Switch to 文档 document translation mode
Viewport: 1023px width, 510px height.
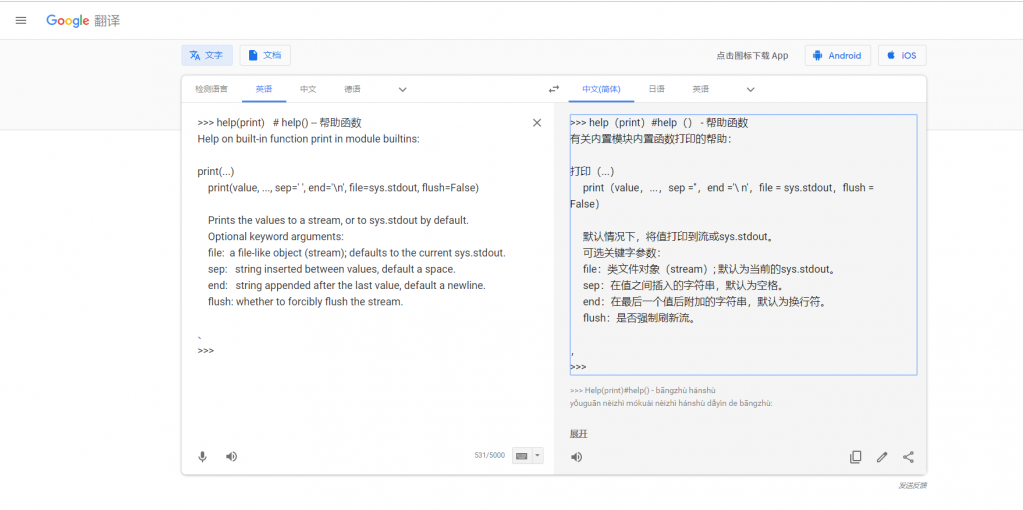click(264, 55)
